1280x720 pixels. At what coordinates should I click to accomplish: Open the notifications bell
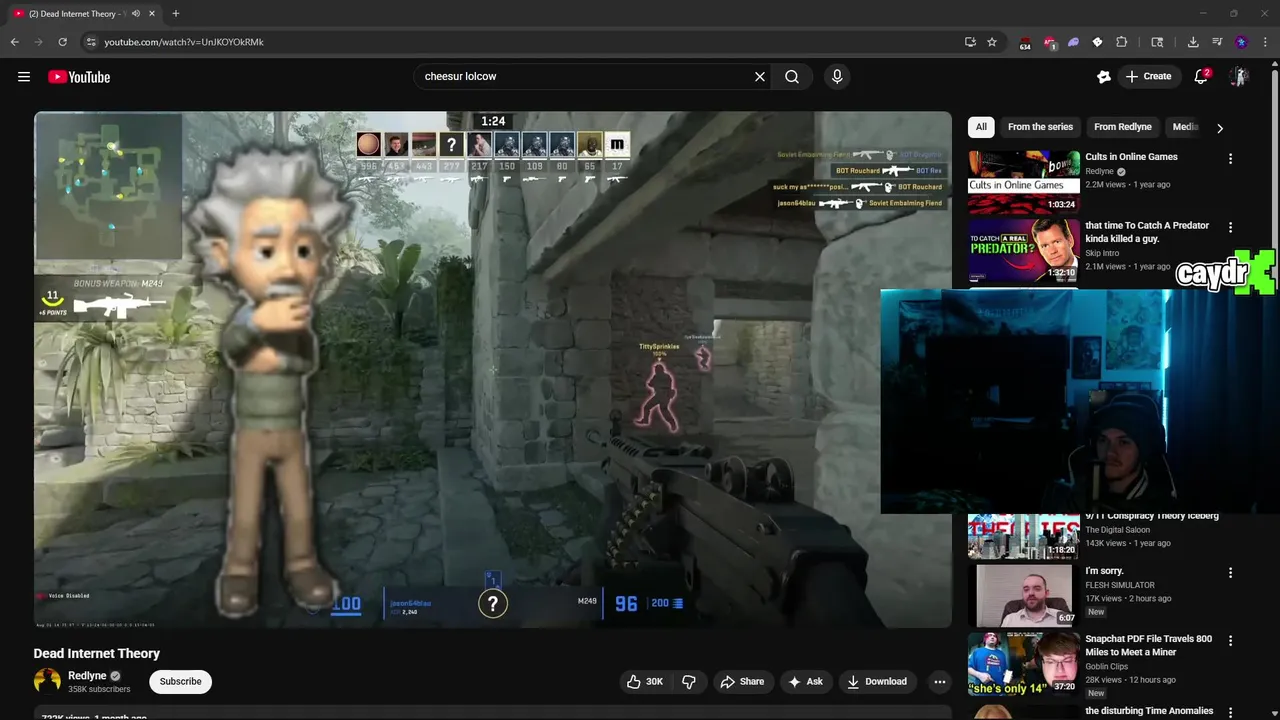1202,76
